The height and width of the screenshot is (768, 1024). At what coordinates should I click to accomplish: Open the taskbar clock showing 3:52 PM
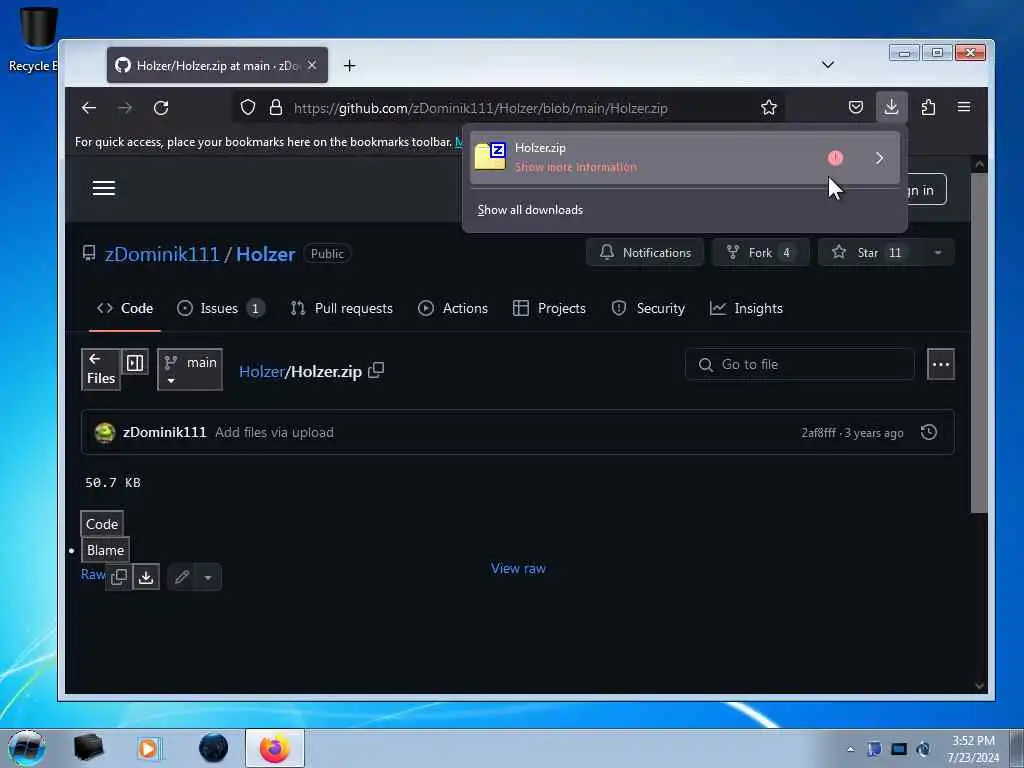[973, 749]
